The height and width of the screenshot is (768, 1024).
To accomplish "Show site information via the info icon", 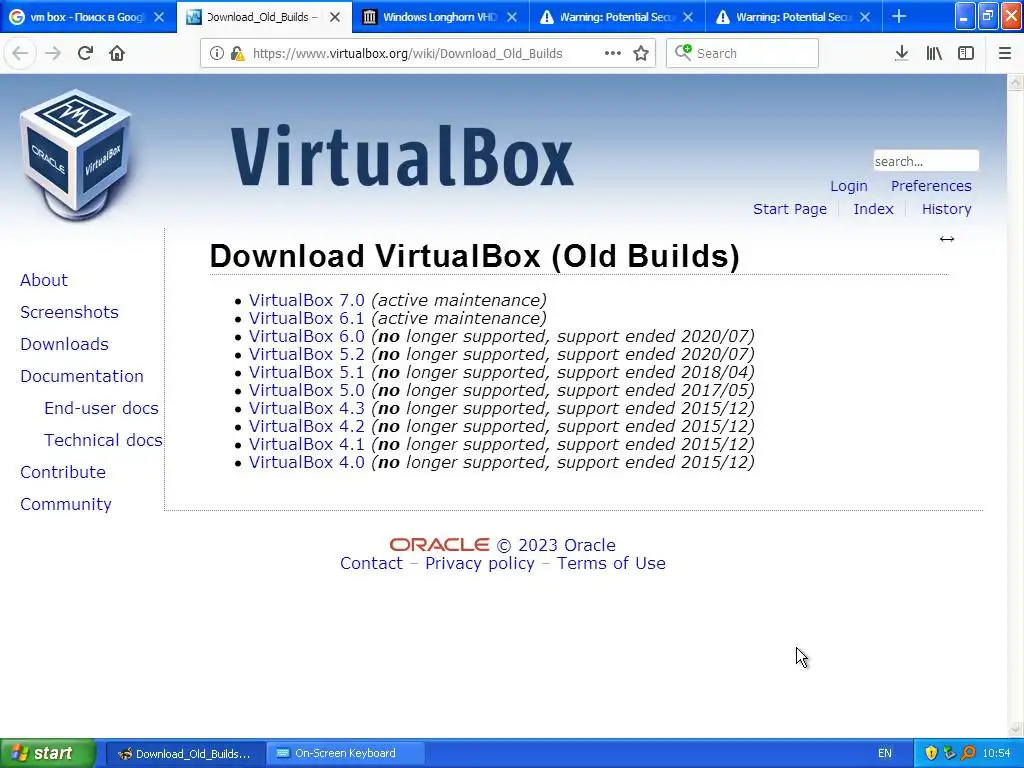I will 216,54.
